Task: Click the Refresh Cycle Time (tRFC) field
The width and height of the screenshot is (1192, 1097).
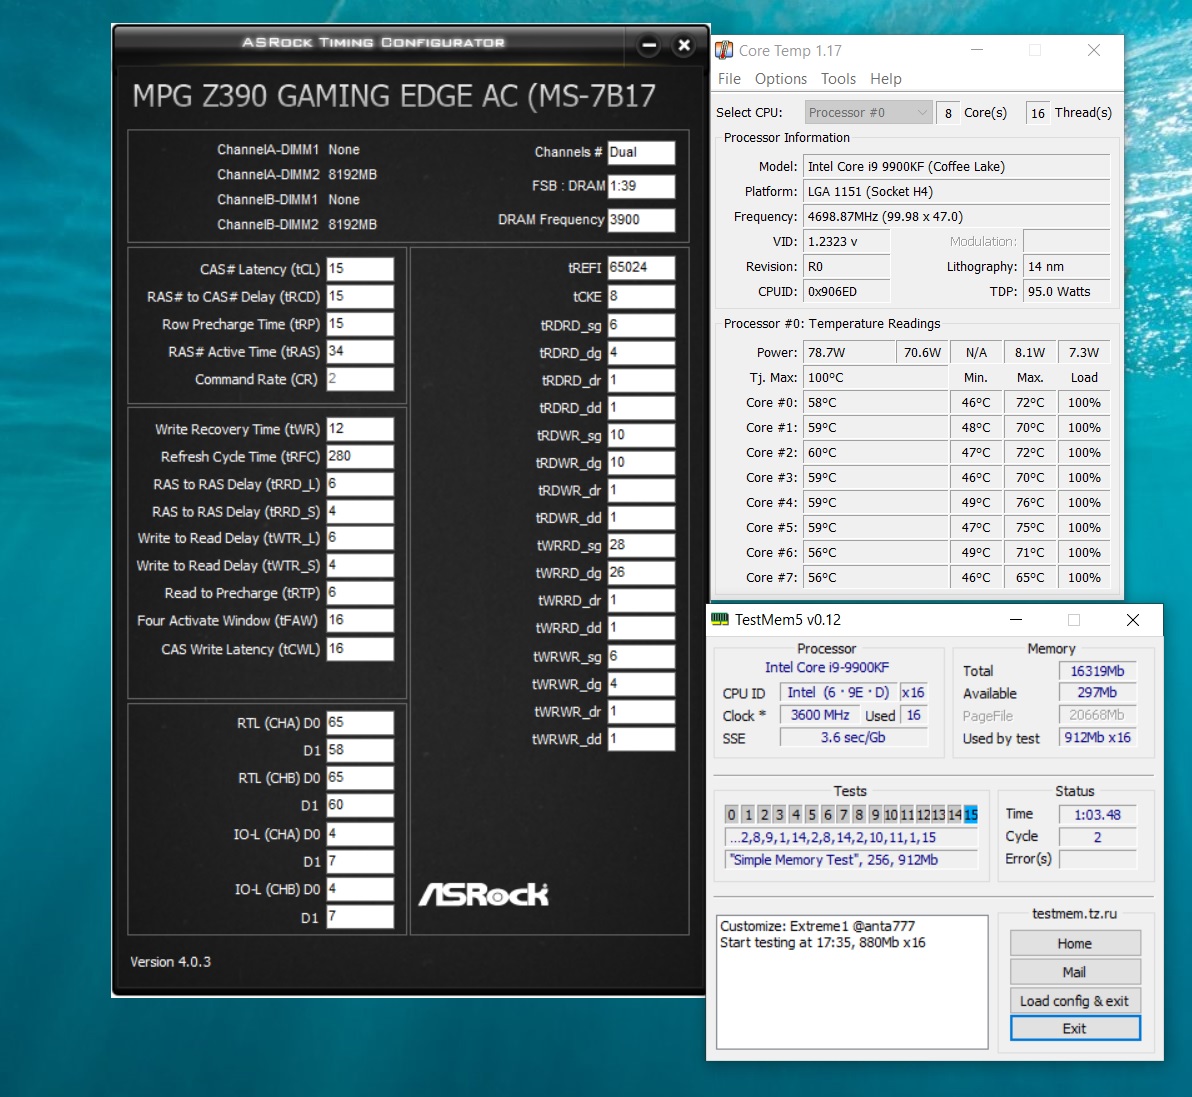Action: pyautogui.click(x=360, y=456)
